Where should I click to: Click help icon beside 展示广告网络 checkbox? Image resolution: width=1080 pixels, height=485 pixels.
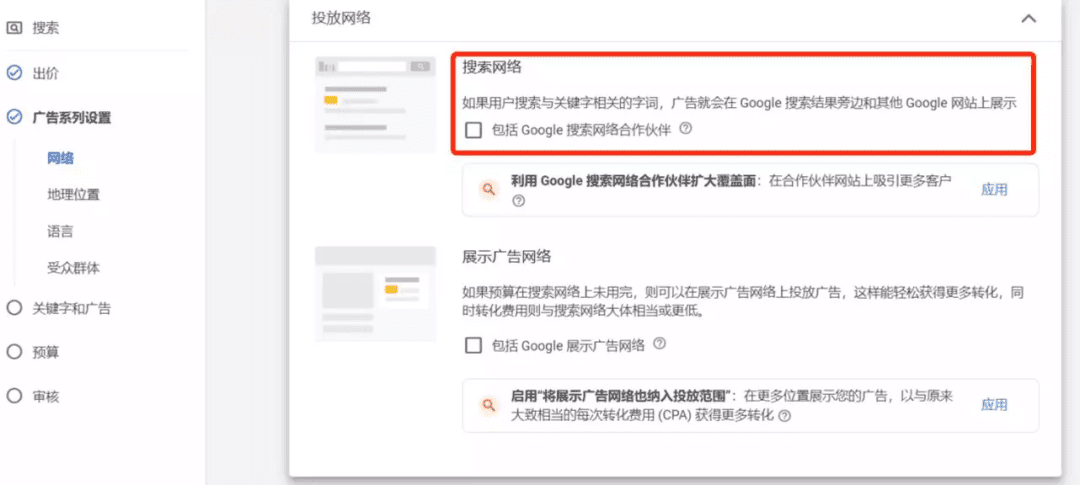[660, 344]
